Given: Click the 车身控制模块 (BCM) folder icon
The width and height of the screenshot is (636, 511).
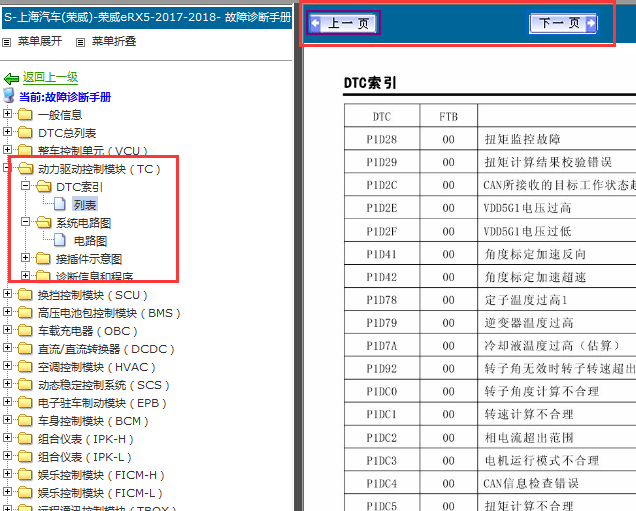Looking at the screenshot, I should [25, 421].
